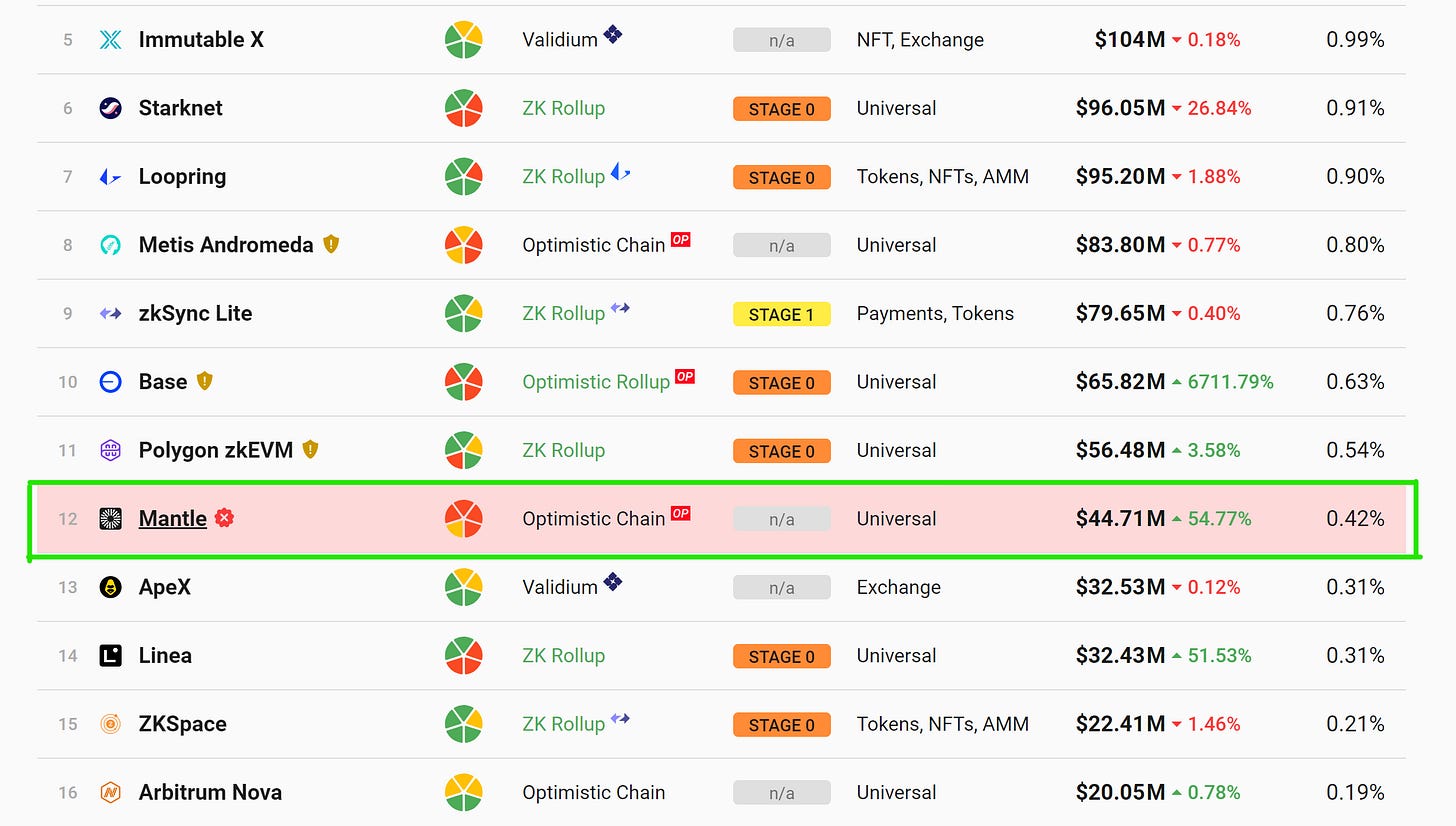This screenshot has width=1456, height=826.
Task: Open the Arbitrum Nova project name
Action: click(x=211, y=792)
